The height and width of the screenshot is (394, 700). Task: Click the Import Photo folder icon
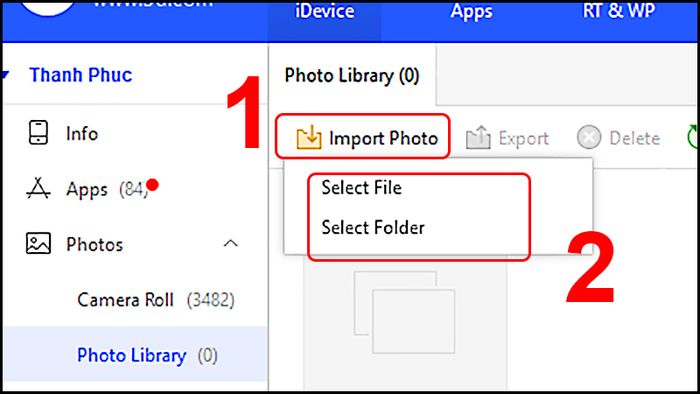[308, 137]
